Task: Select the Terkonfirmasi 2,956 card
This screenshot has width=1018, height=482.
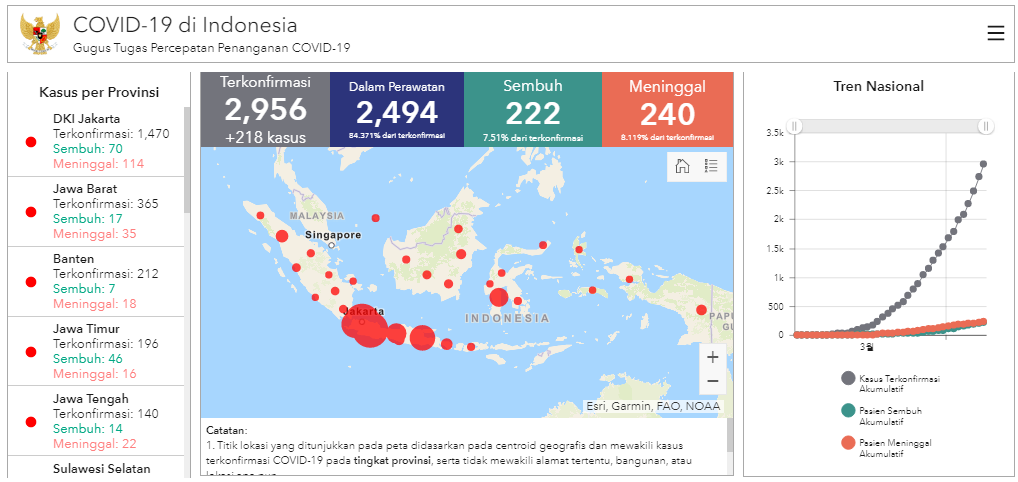Action: coord(266,110)
